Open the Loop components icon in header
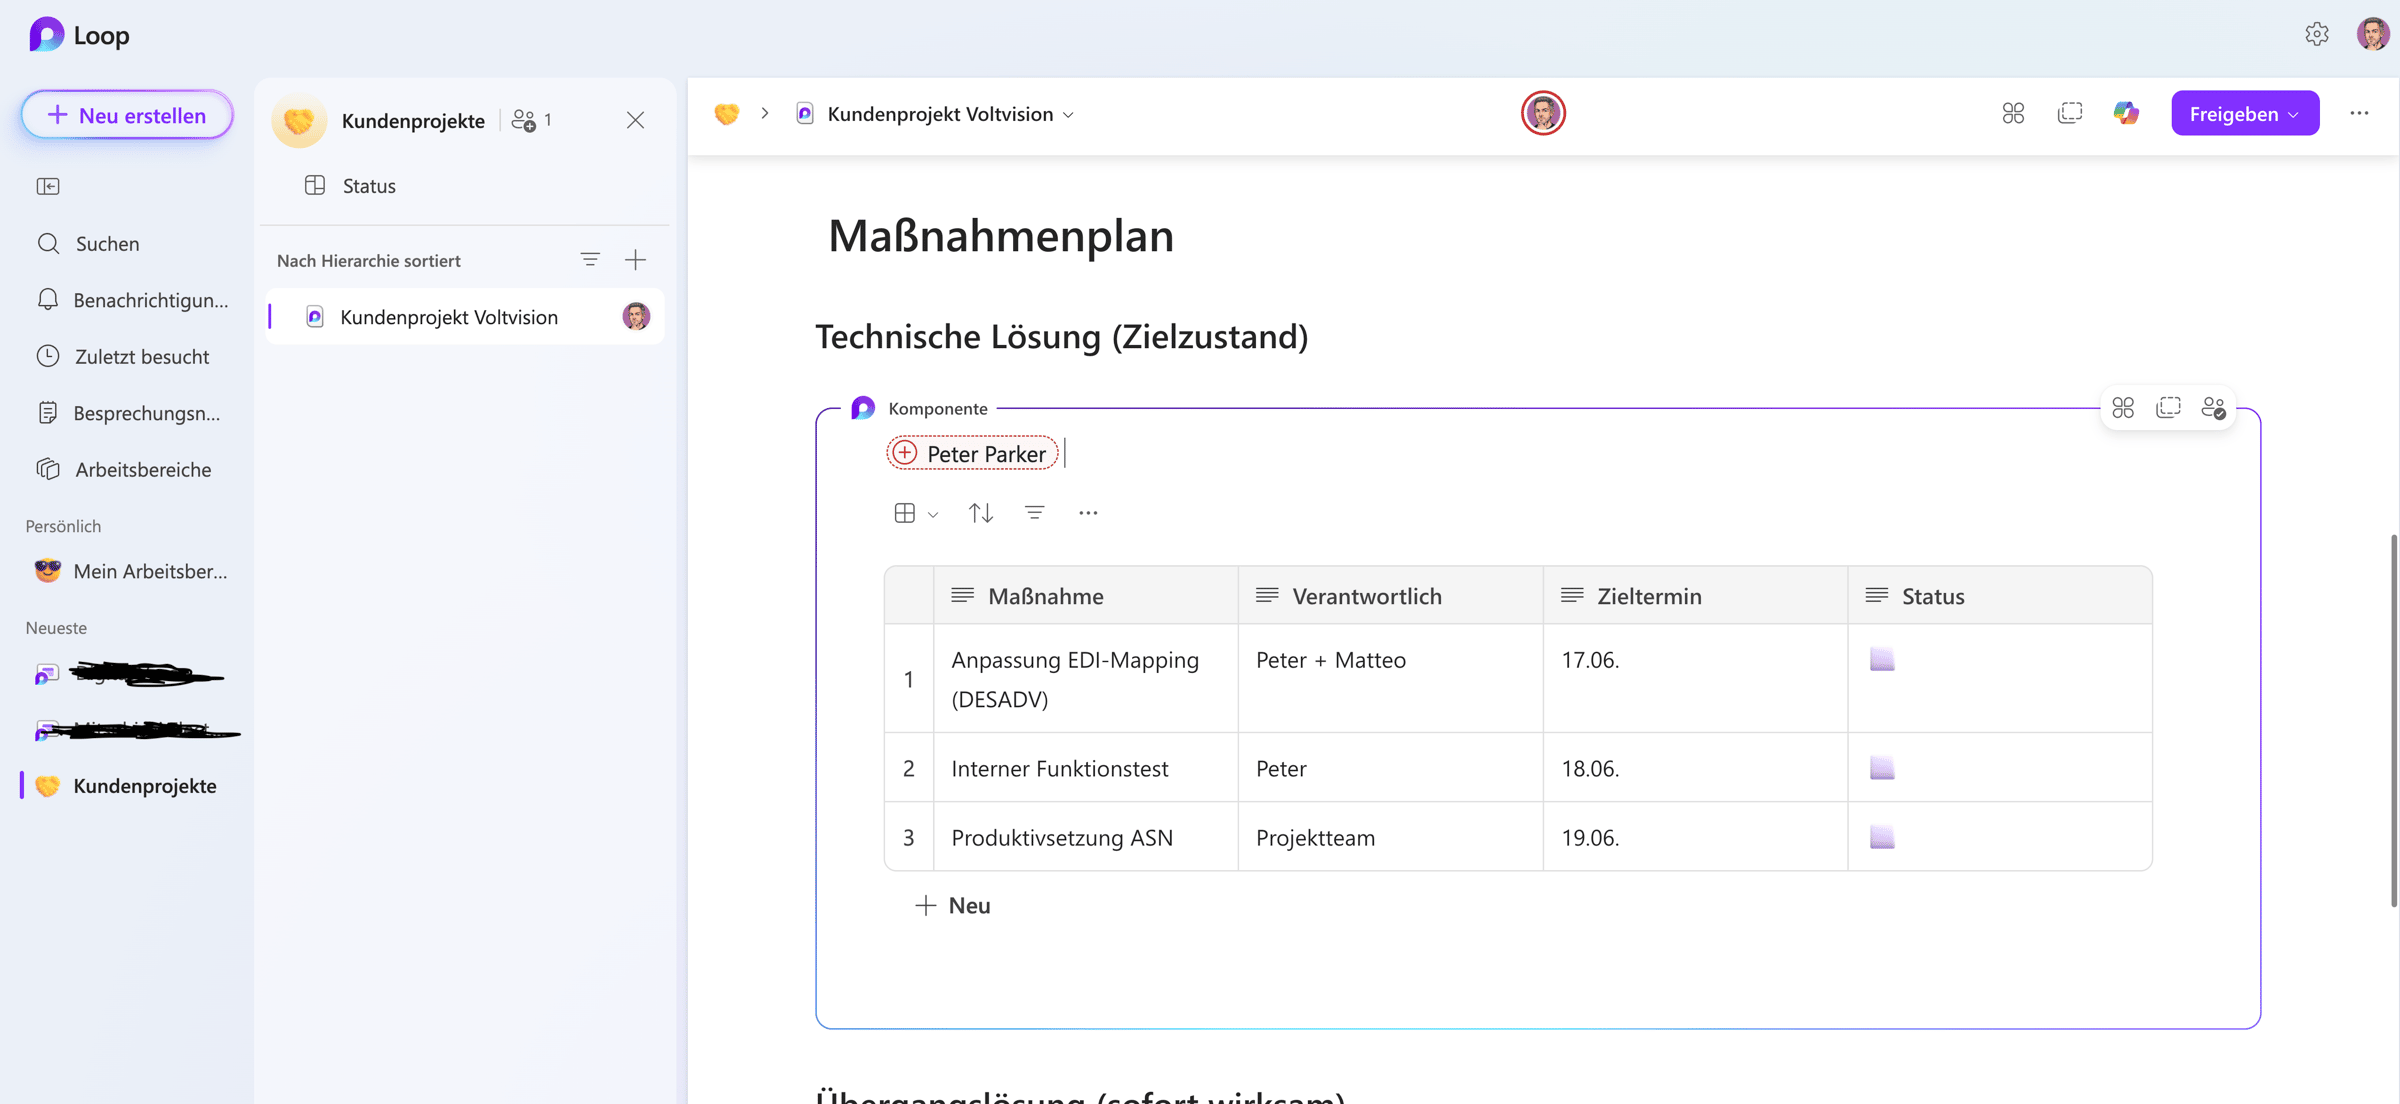This screenshot has width=2400, height=1104. (x=2013, y=114)
